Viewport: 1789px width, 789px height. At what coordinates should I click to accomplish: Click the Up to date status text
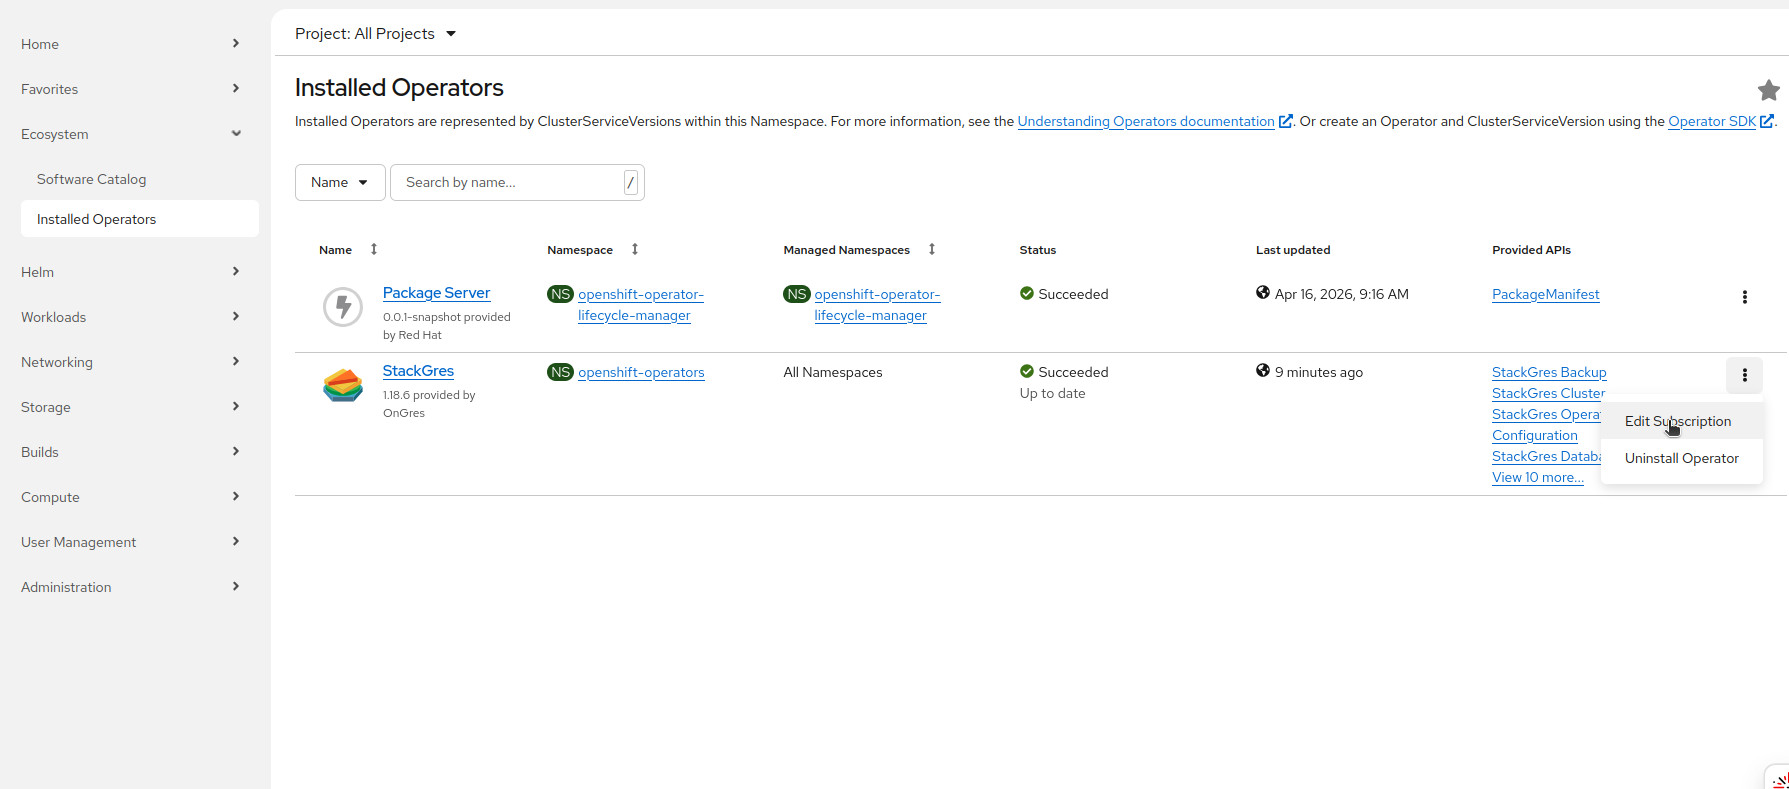pos(1052,393)
